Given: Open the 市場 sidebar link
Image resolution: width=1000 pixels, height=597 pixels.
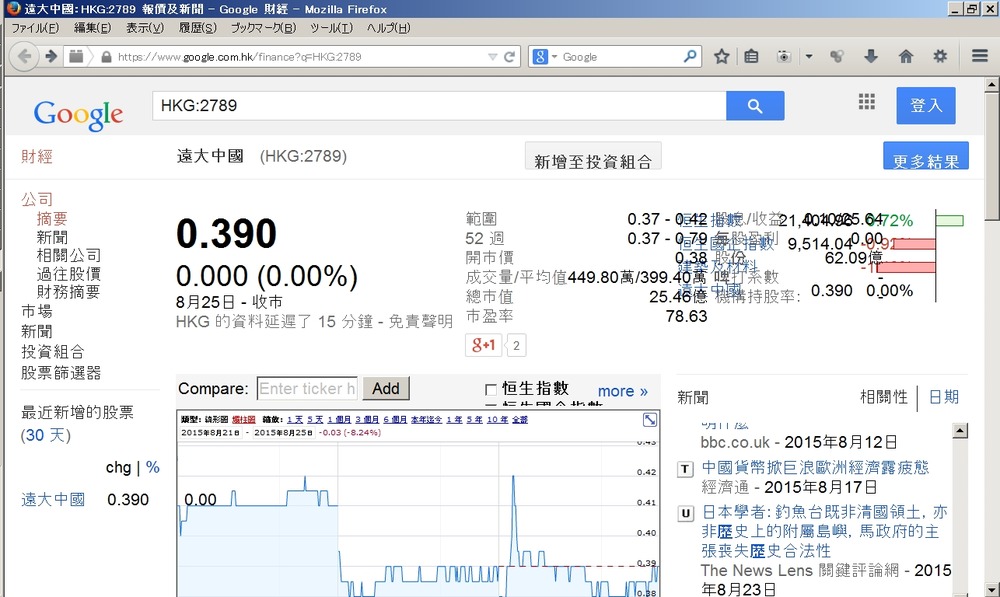Looking at the screenshot, I should pos(37,311).
